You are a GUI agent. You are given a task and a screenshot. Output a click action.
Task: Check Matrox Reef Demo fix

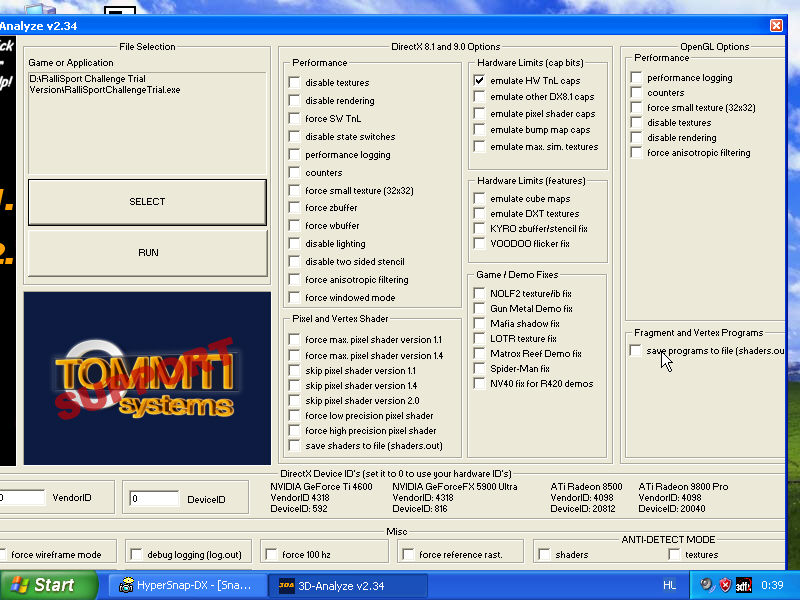(479, 353)
